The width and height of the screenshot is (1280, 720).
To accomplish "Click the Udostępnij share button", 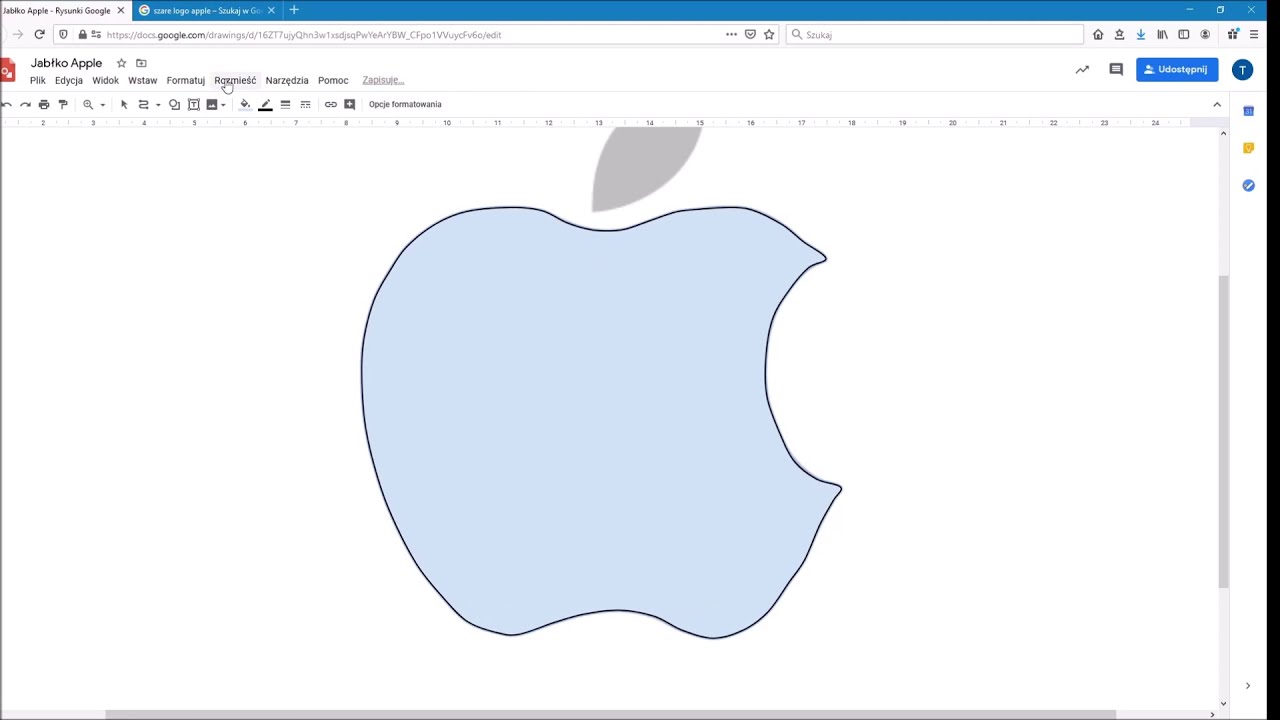I will [1177, 69].
